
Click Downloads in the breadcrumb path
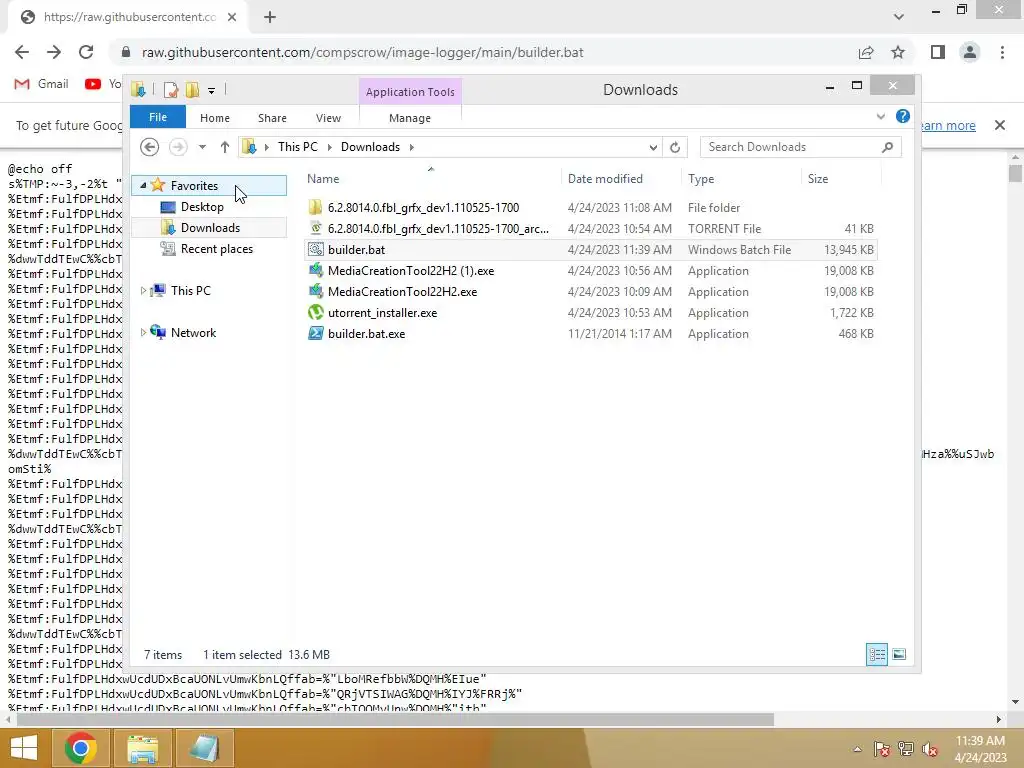point(370,147)
